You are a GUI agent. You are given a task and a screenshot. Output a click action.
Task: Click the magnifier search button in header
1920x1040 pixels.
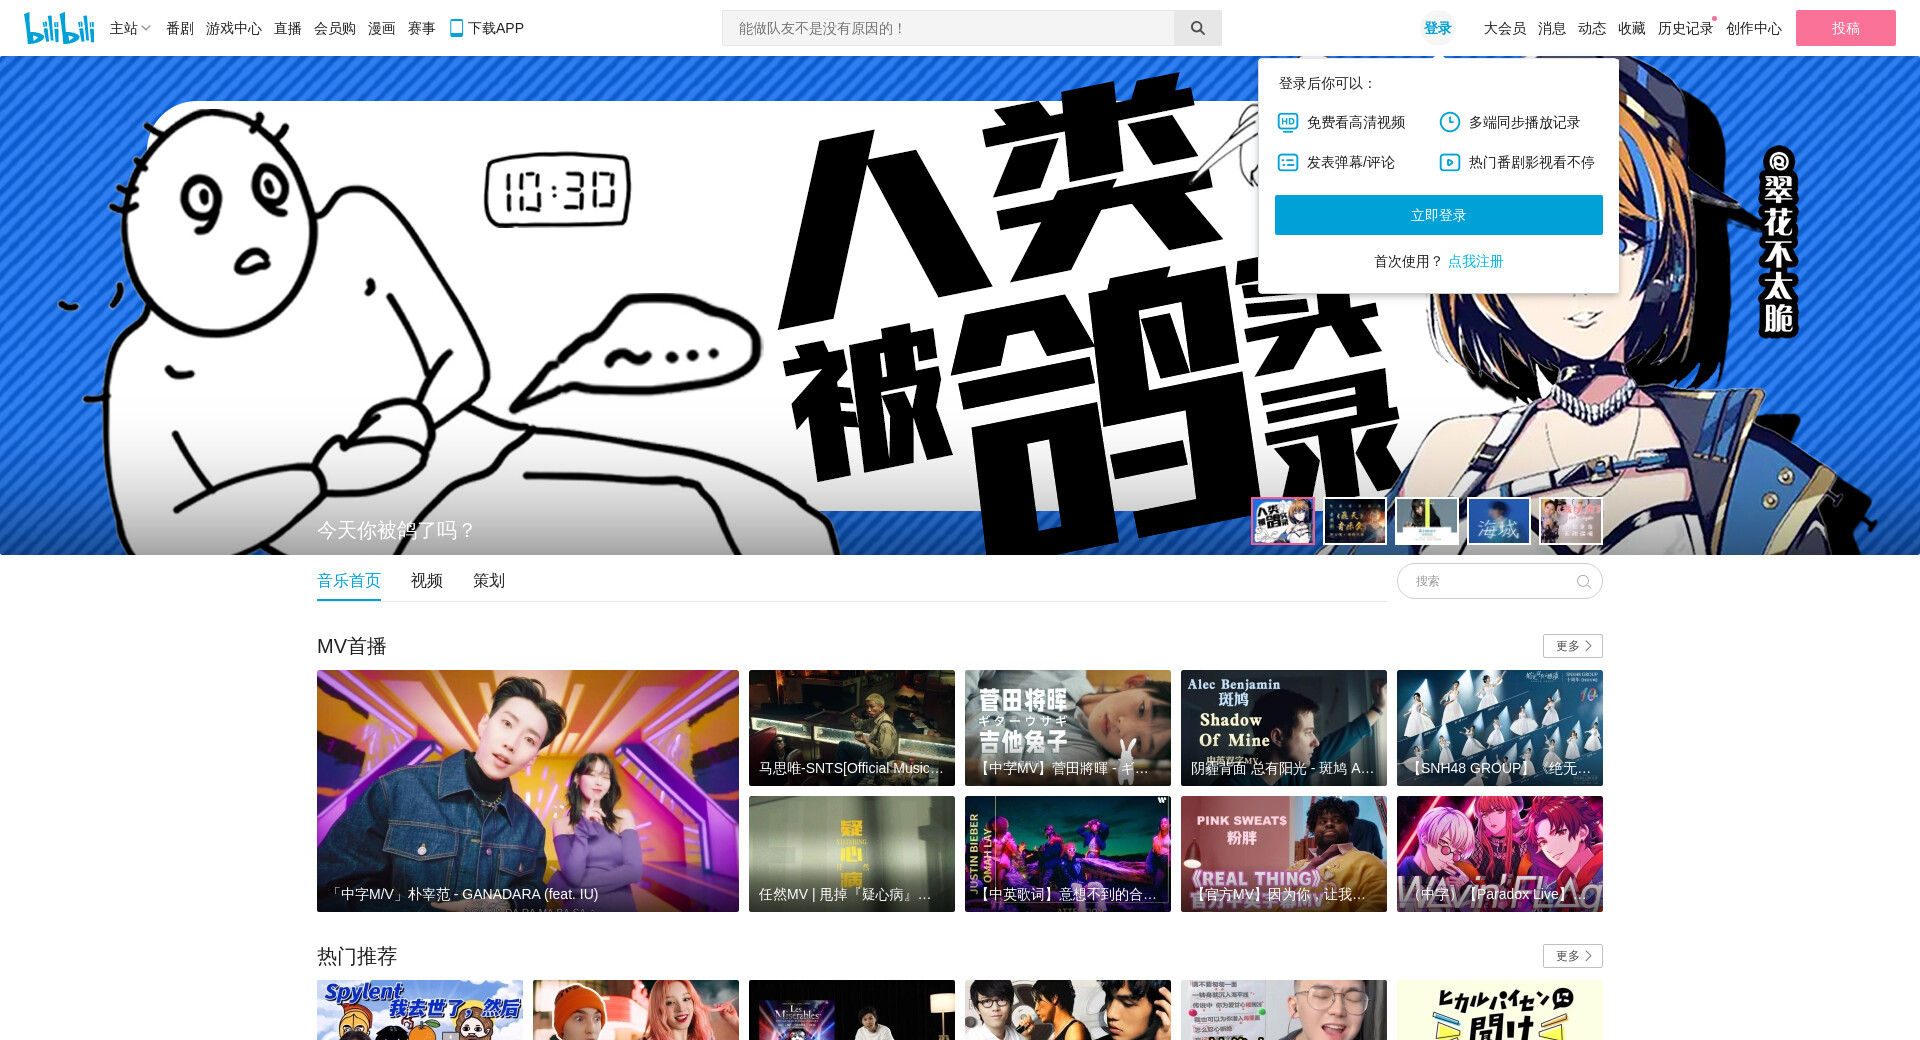coord(1197,28)
